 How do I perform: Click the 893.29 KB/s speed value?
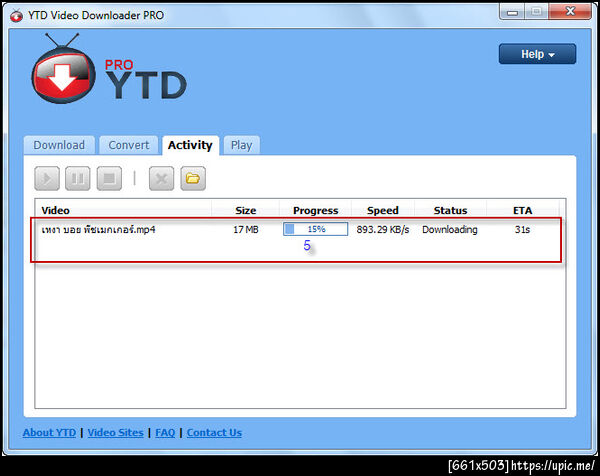[383, 230]
